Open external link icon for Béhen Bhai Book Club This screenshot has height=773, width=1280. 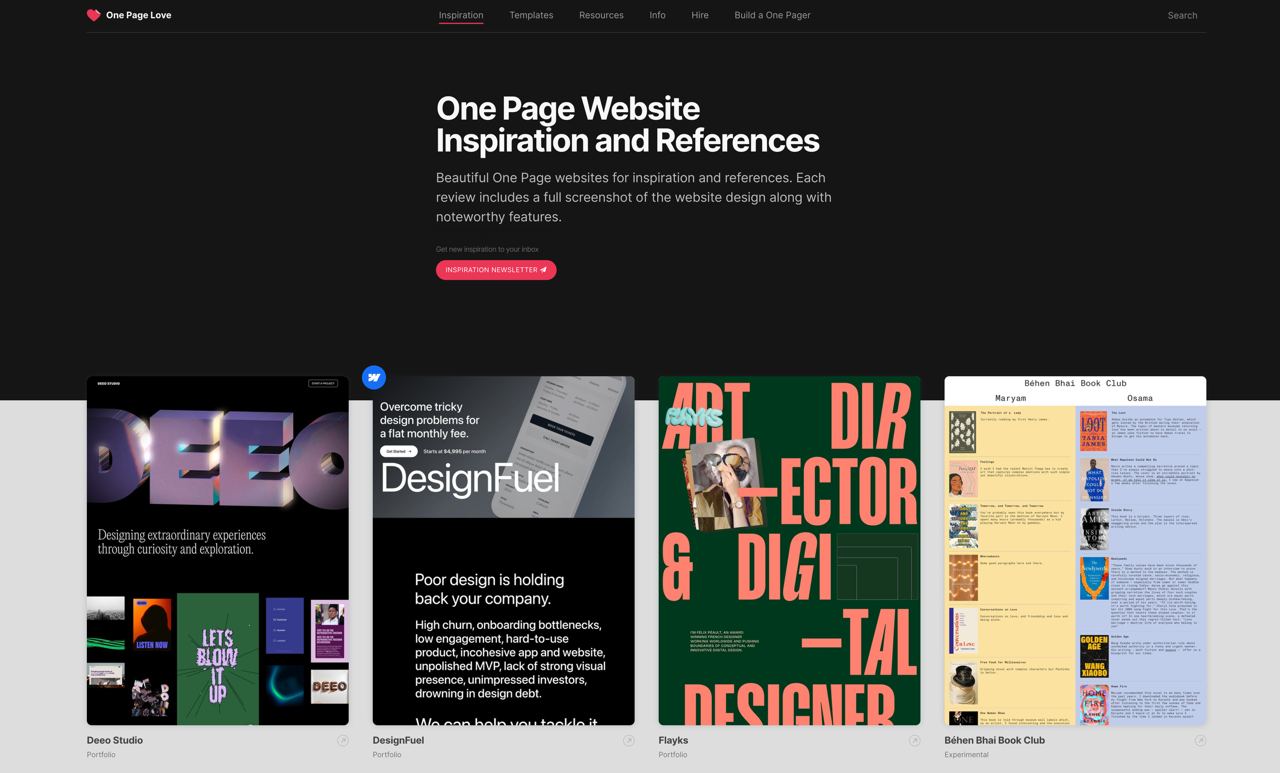pos(1200,741)
